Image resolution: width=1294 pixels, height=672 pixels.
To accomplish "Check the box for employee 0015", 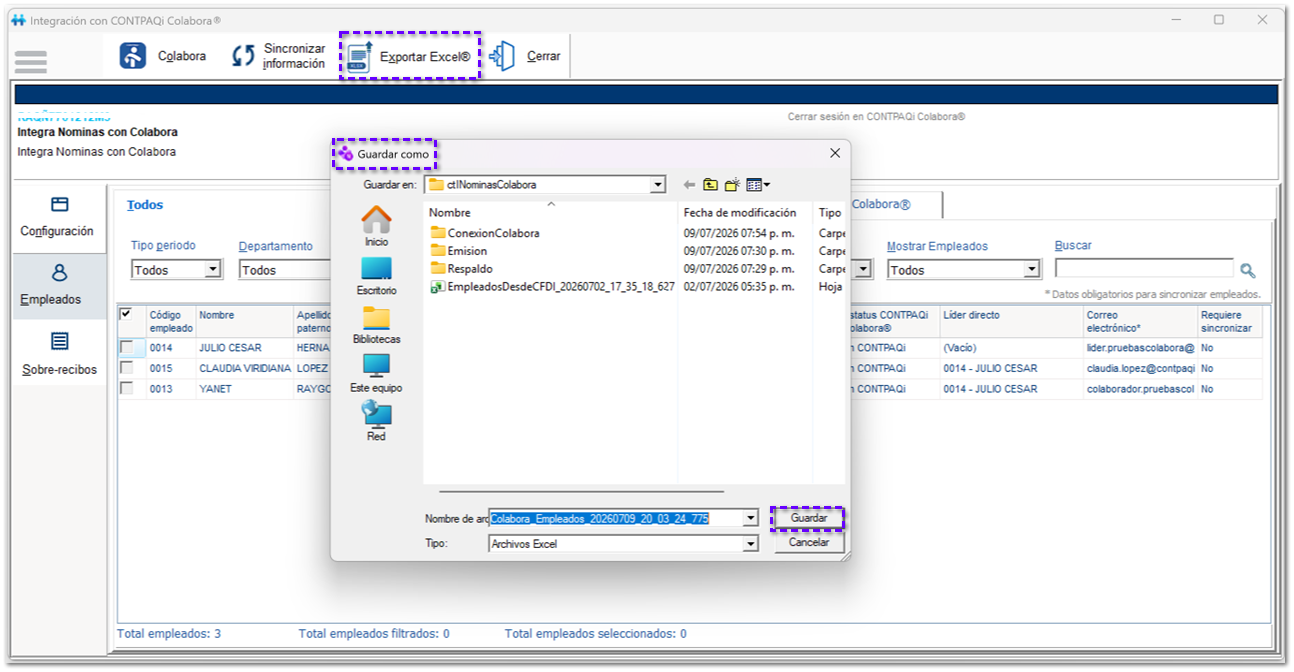I will pyautogui.click(x=126, y=368).
